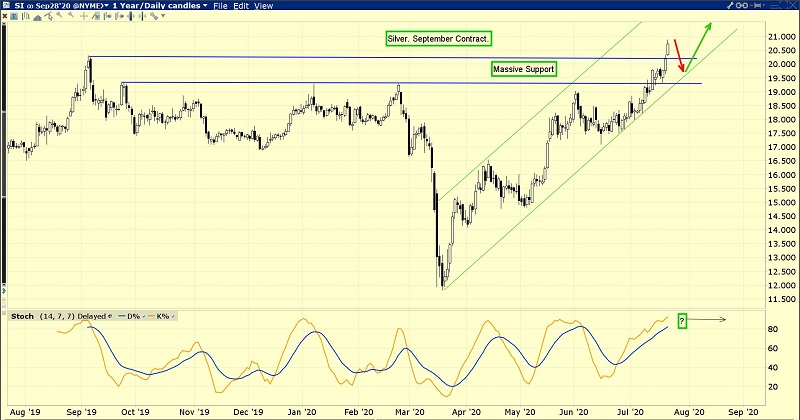Click the Delayed info icon in Stoch panel
The image size is (800, 420).
110,316
